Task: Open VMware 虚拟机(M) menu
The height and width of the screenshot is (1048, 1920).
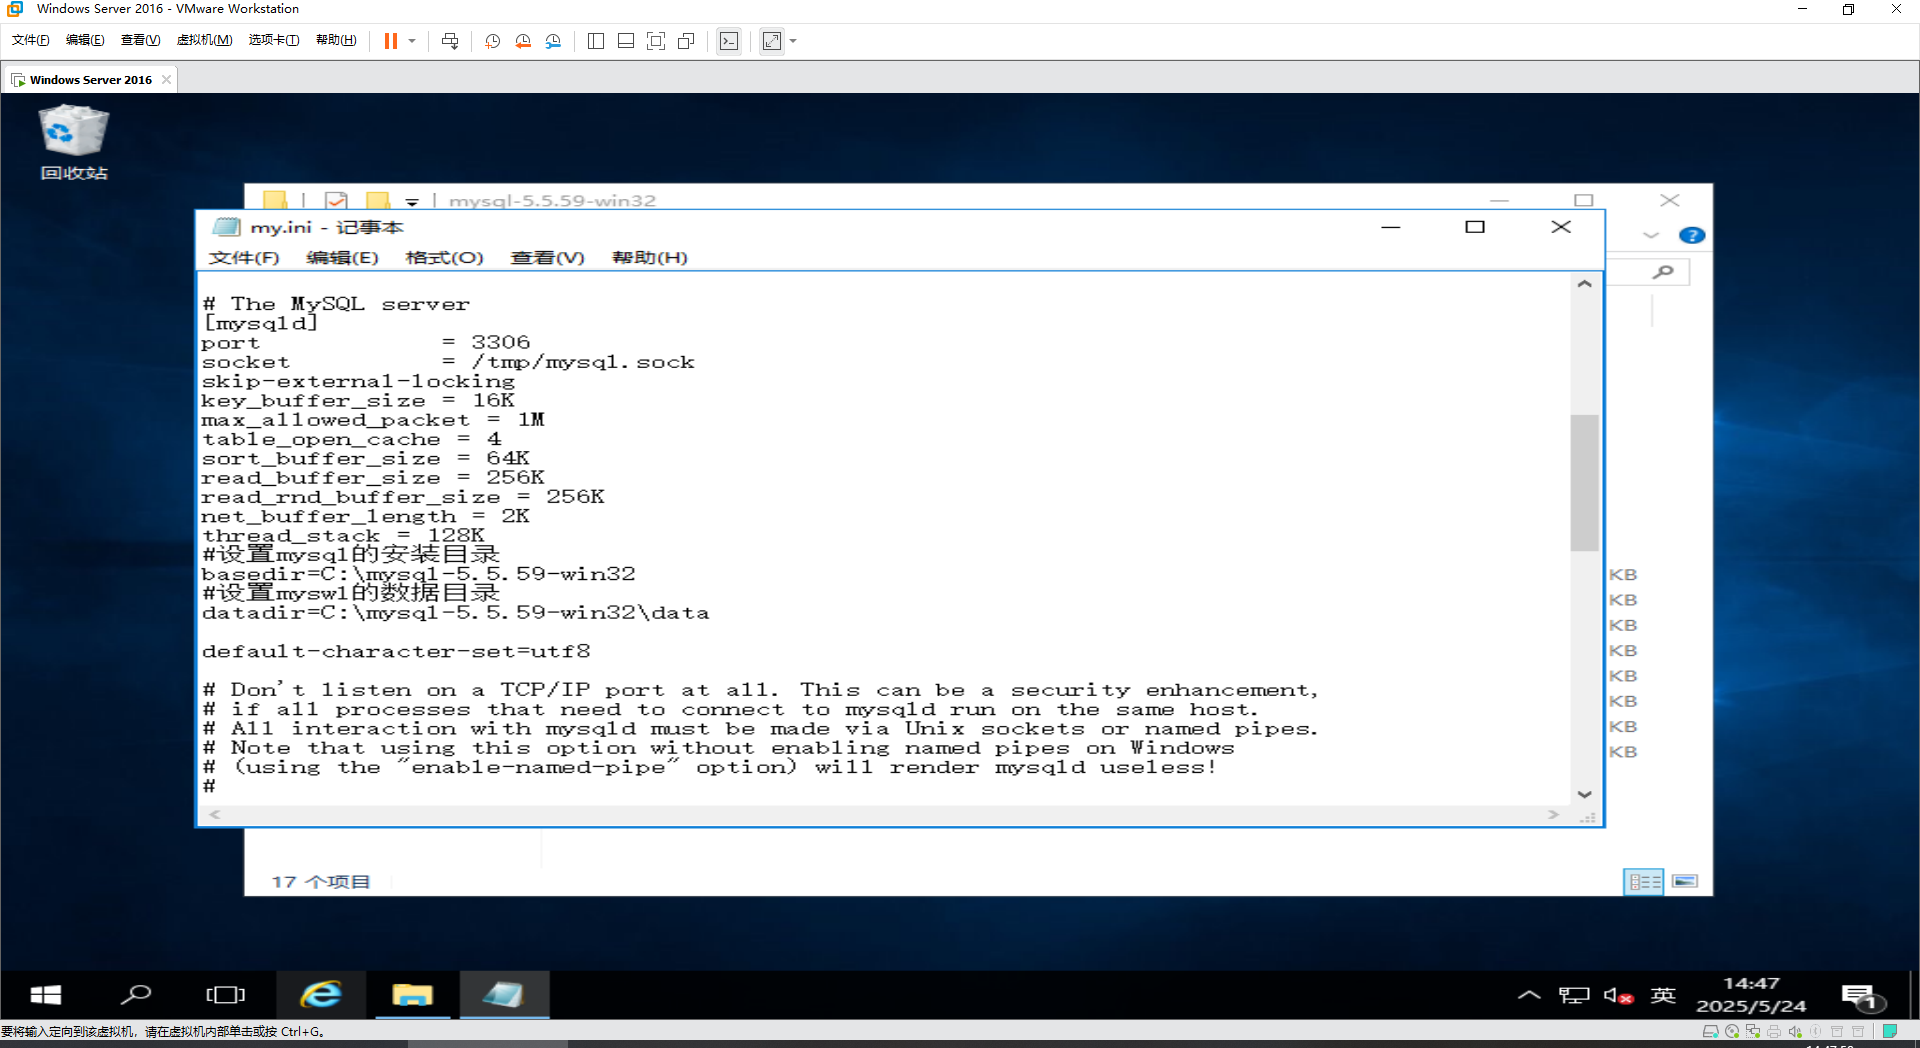Action: click(204, 40)
